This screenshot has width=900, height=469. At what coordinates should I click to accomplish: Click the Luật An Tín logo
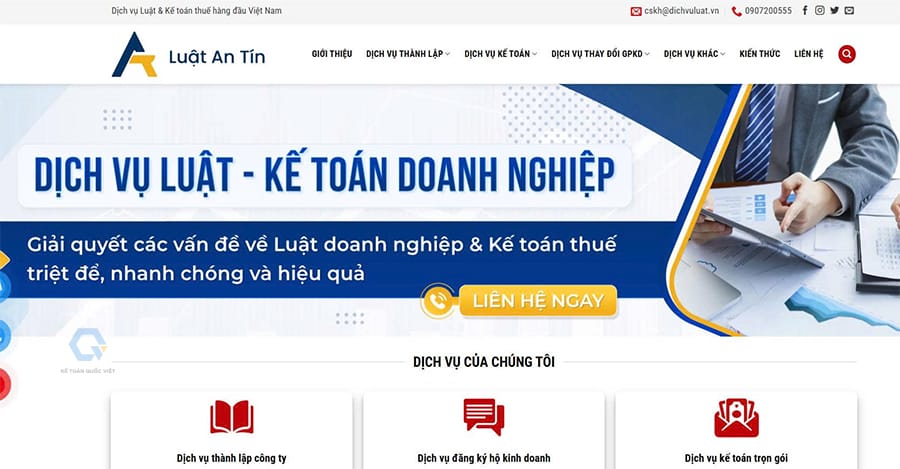pos(188,55)
